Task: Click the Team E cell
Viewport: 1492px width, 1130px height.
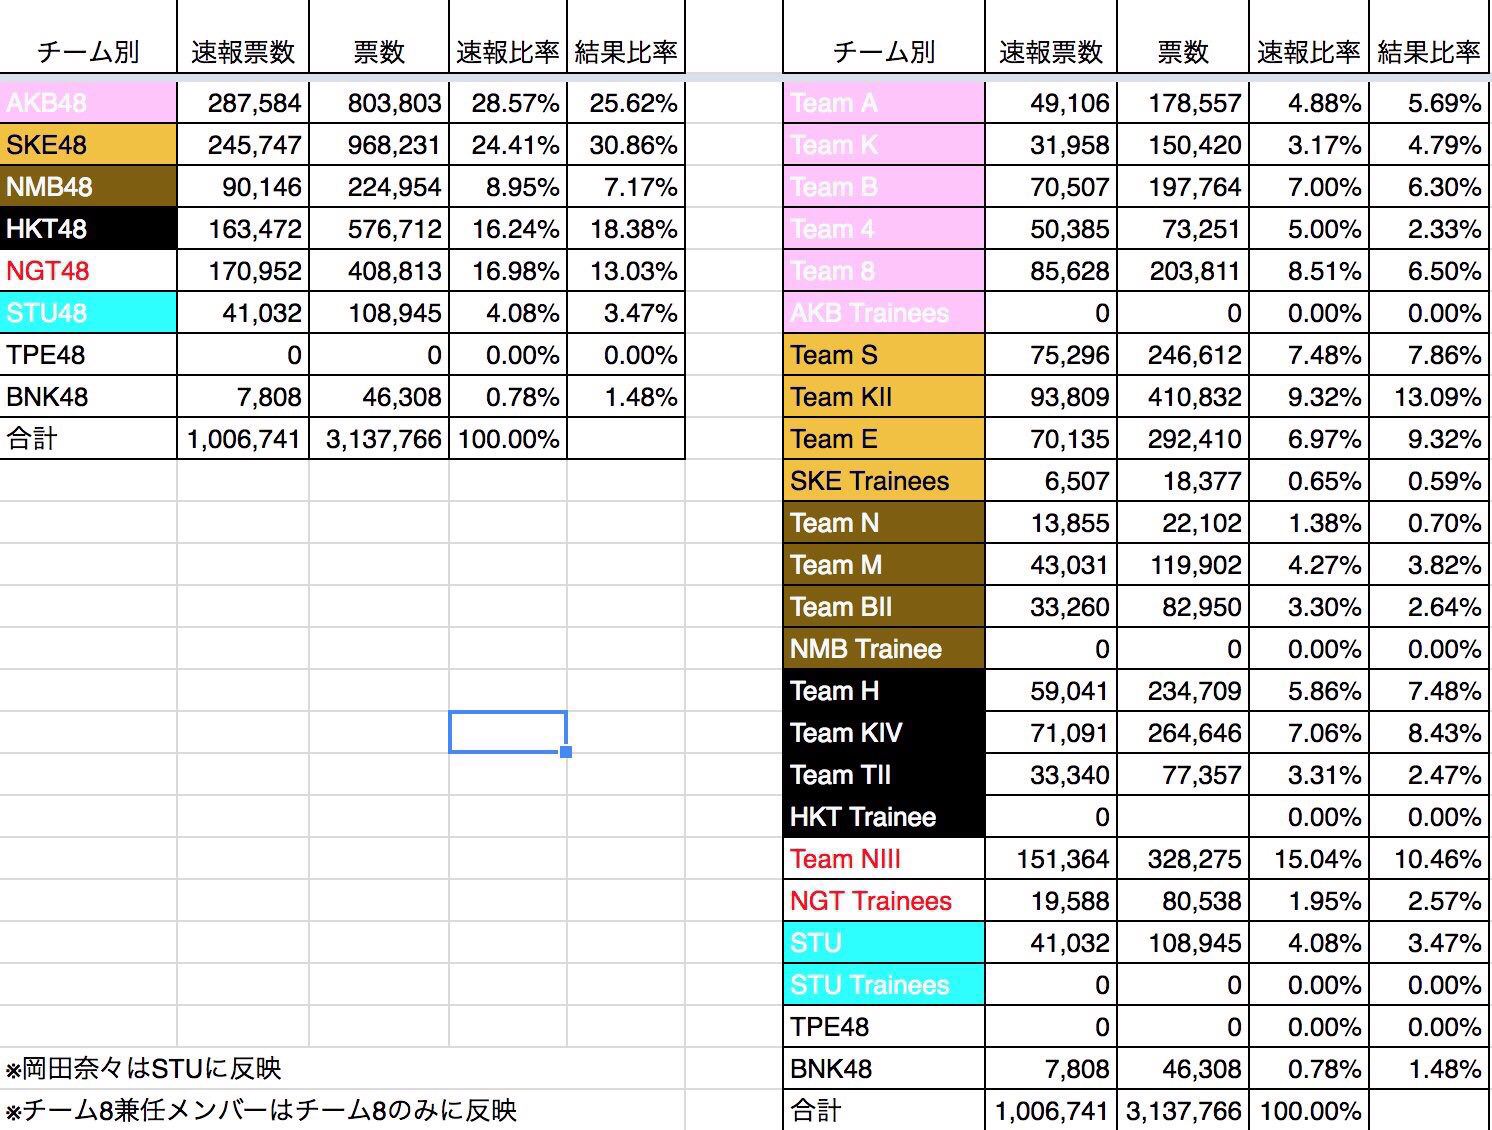Action: point(884,439)
